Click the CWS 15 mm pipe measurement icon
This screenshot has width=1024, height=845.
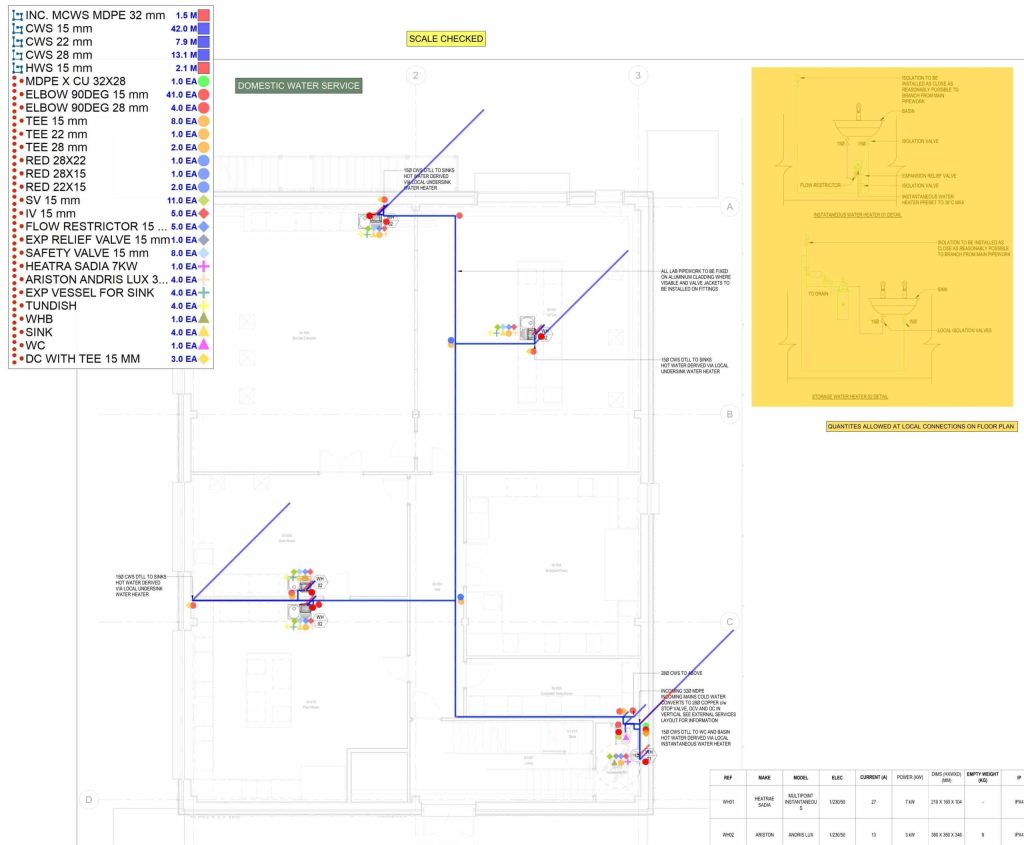pos(16,29)
